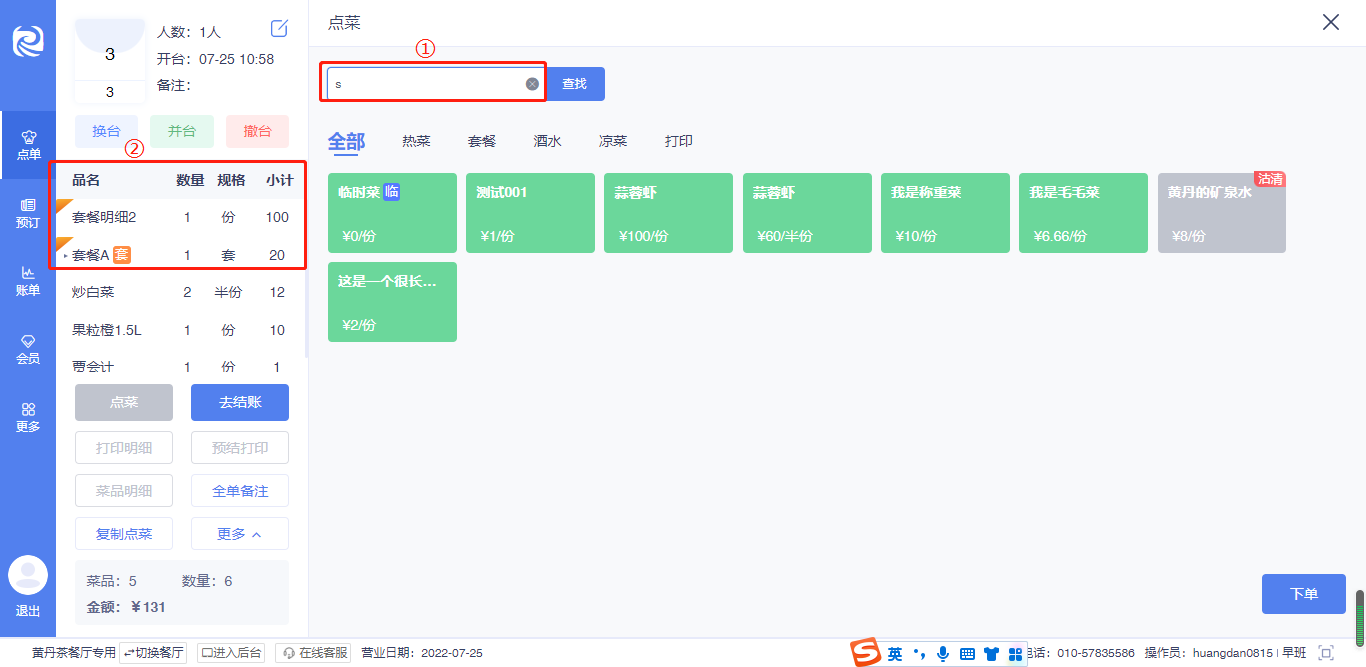Click the app logo at top left
The width and height of the screenshot is (1366, 667).
tap(28, 40)
